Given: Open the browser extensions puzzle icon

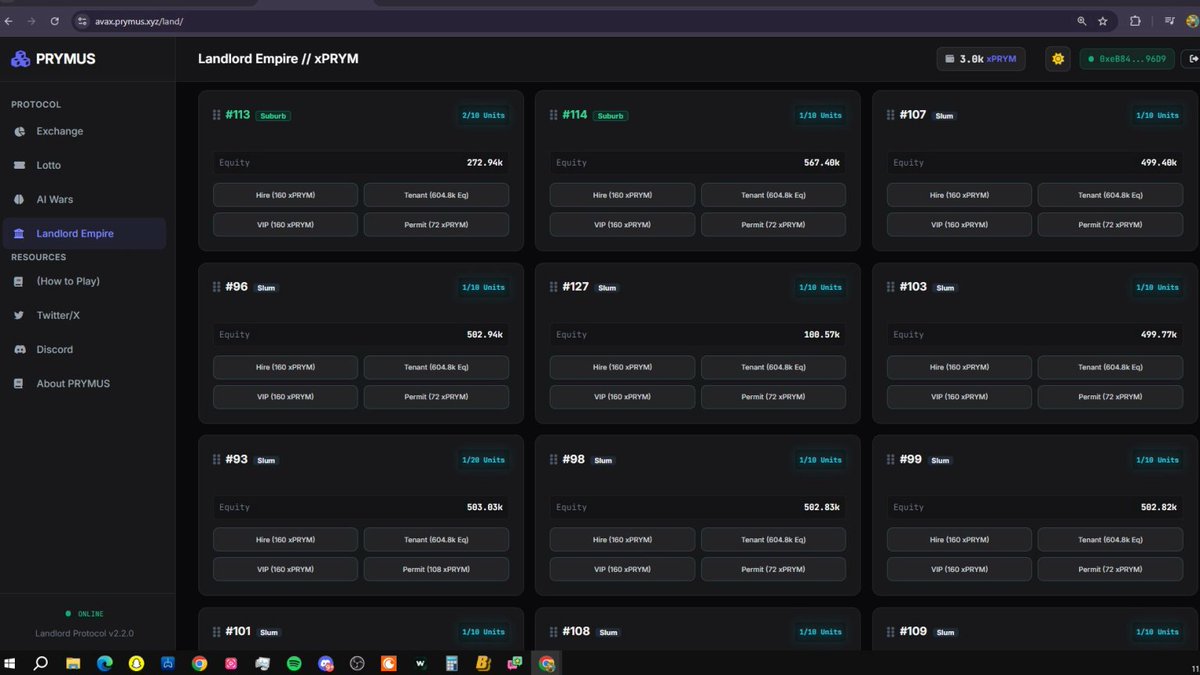Looking at the screenshot, I should tap(1135, 20).
